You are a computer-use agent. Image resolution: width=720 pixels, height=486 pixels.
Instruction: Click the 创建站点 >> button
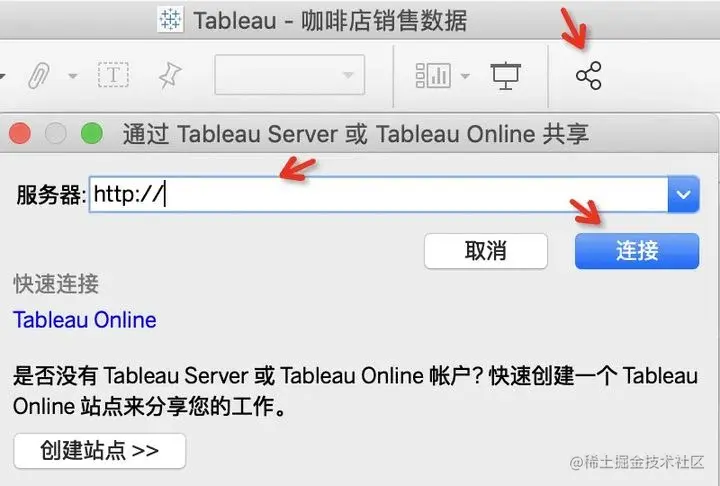click(x=100, y=451)
